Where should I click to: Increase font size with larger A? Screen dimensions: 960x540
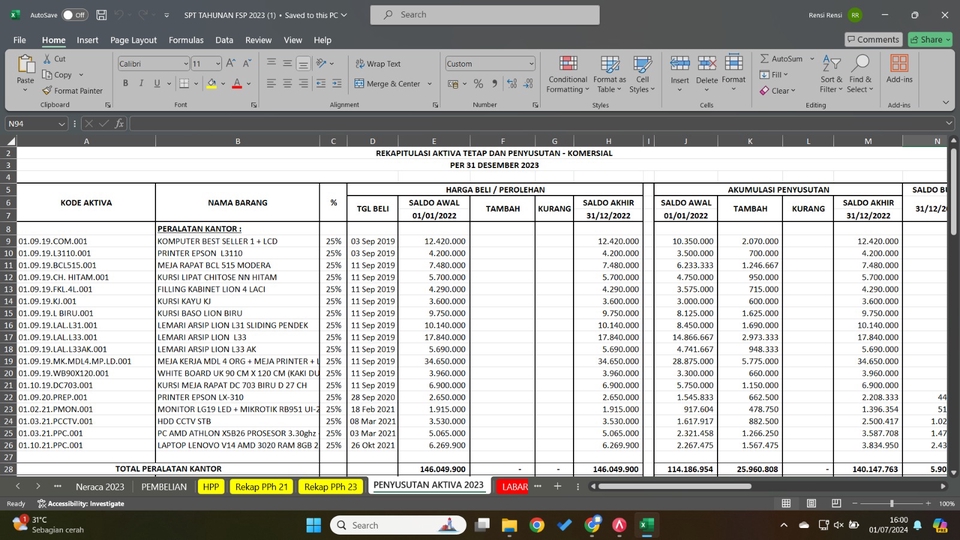point(231,63)
